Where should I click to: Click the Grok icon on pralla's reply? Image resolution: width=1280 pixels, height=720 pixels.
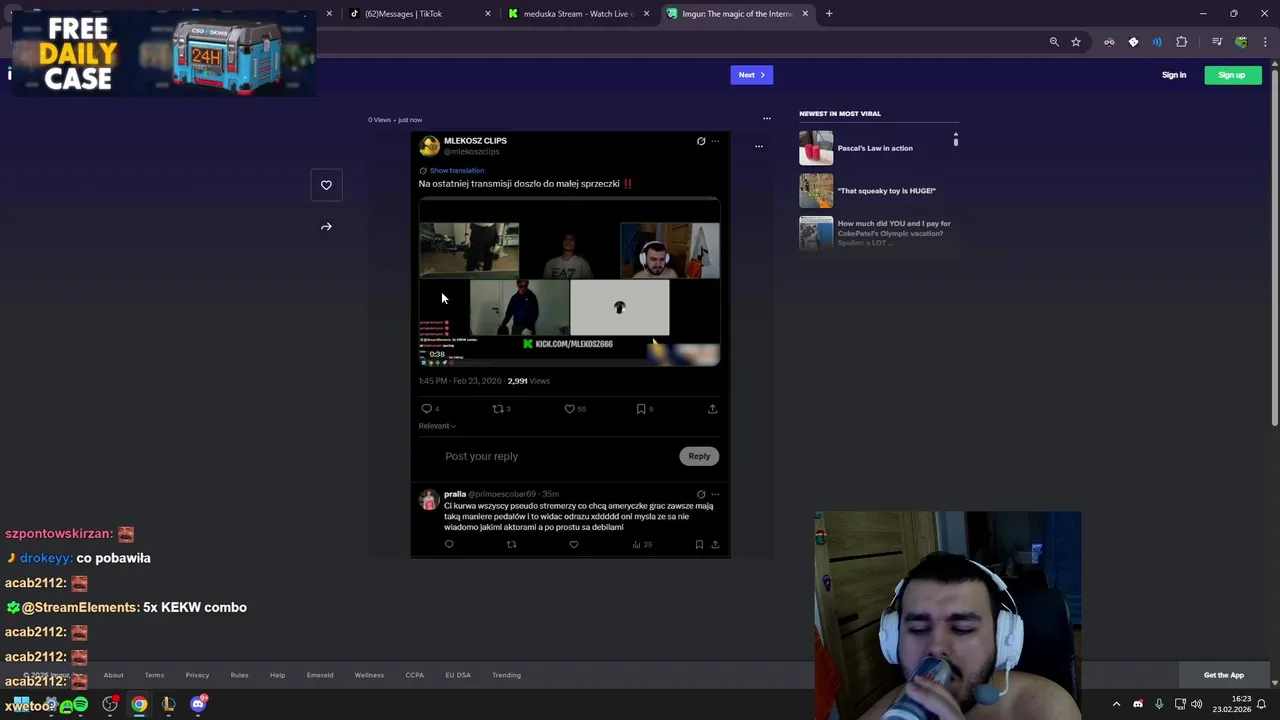pyautogui.click(x=701, y=494)
